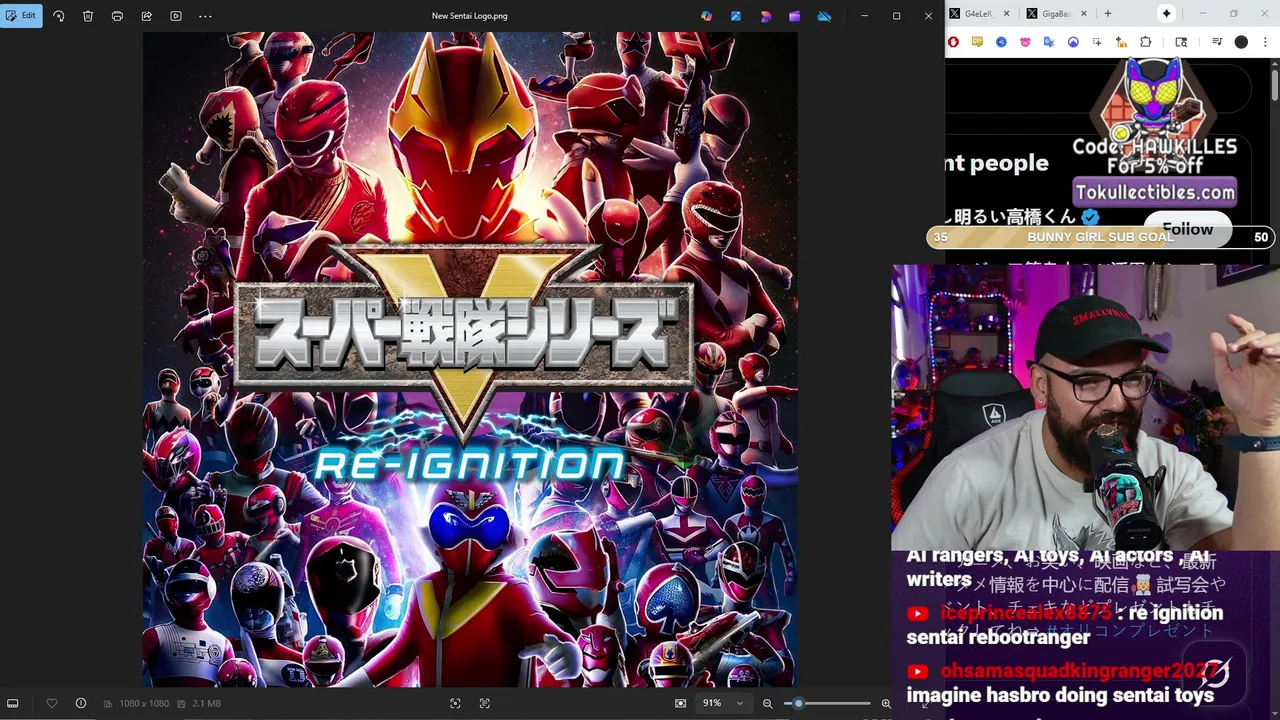Click the New Sentai Logo.png title text
The image size is (1280, 720).
469,16
